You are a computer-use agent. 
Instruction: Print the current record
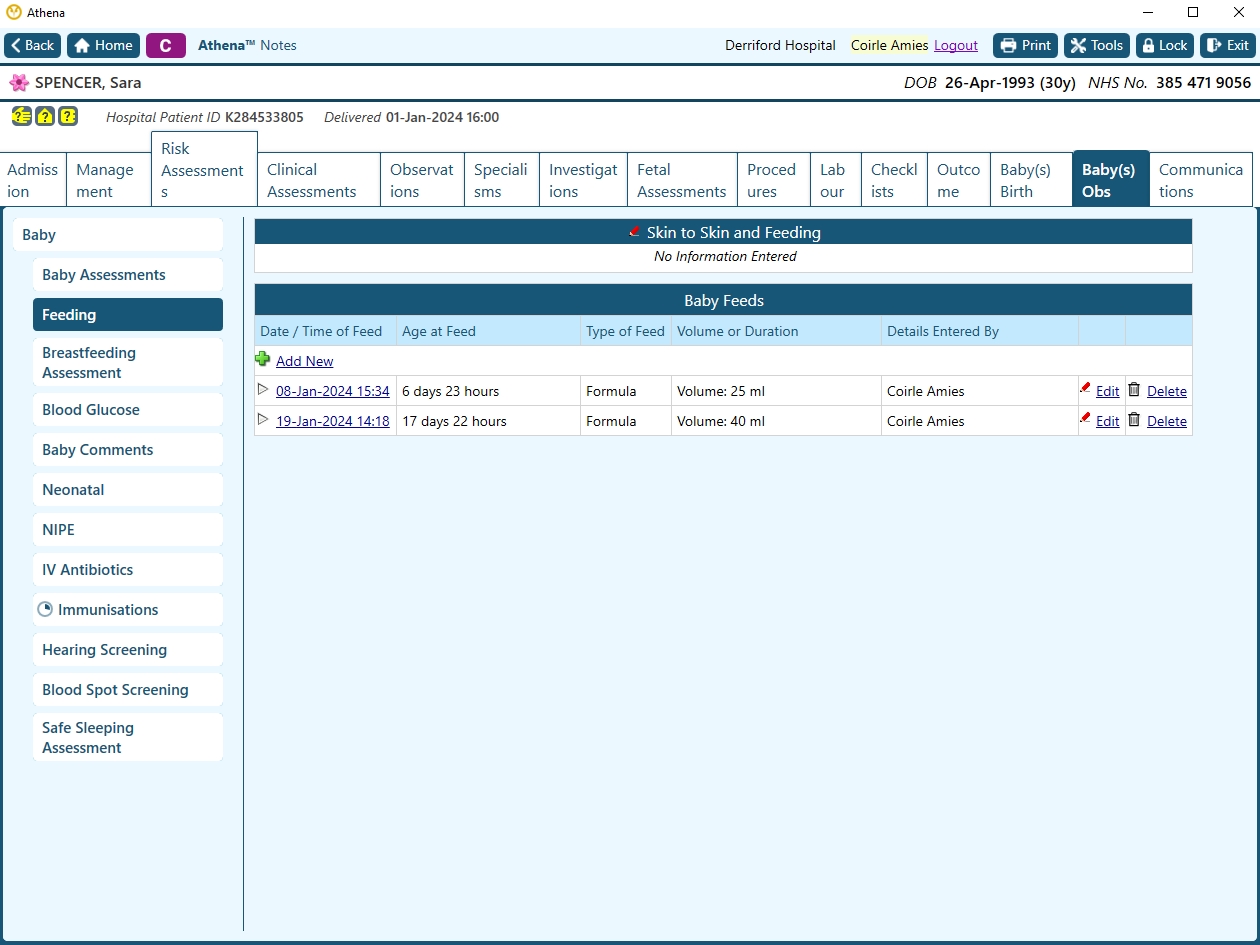[1026, 46]
